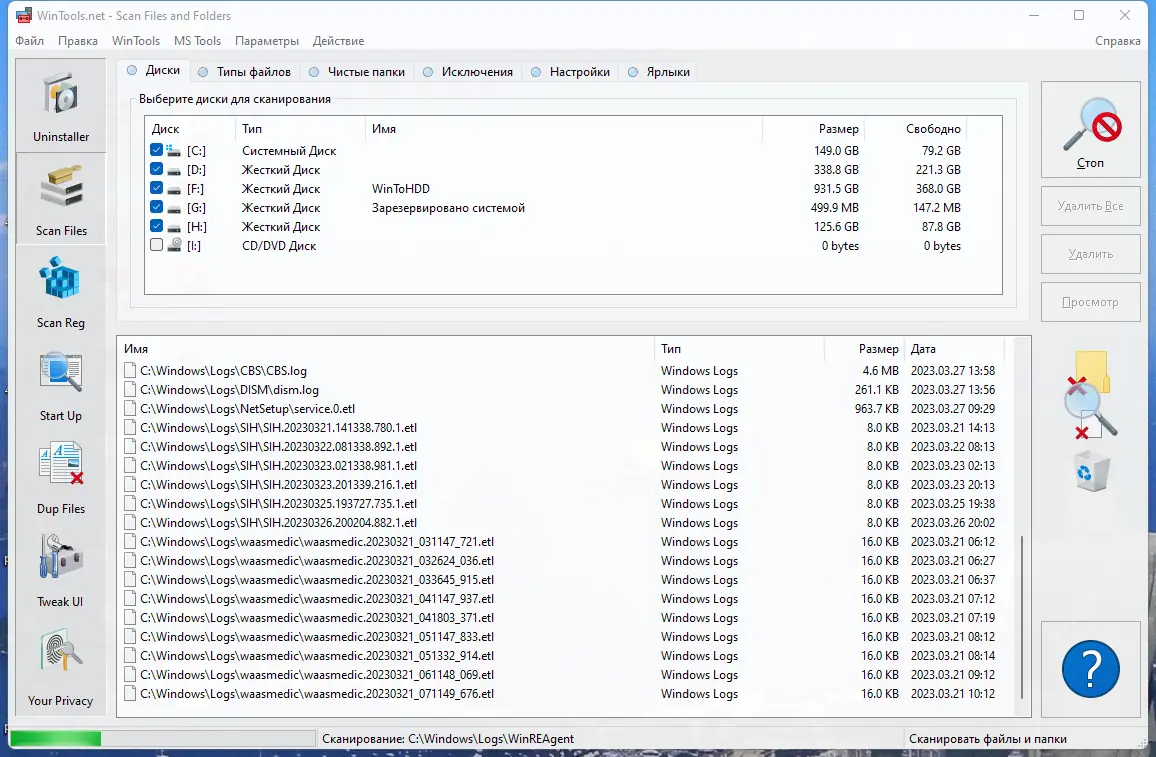Click 963.7 KB size value
Screen dimensions: 1156x757
(877, 409)
